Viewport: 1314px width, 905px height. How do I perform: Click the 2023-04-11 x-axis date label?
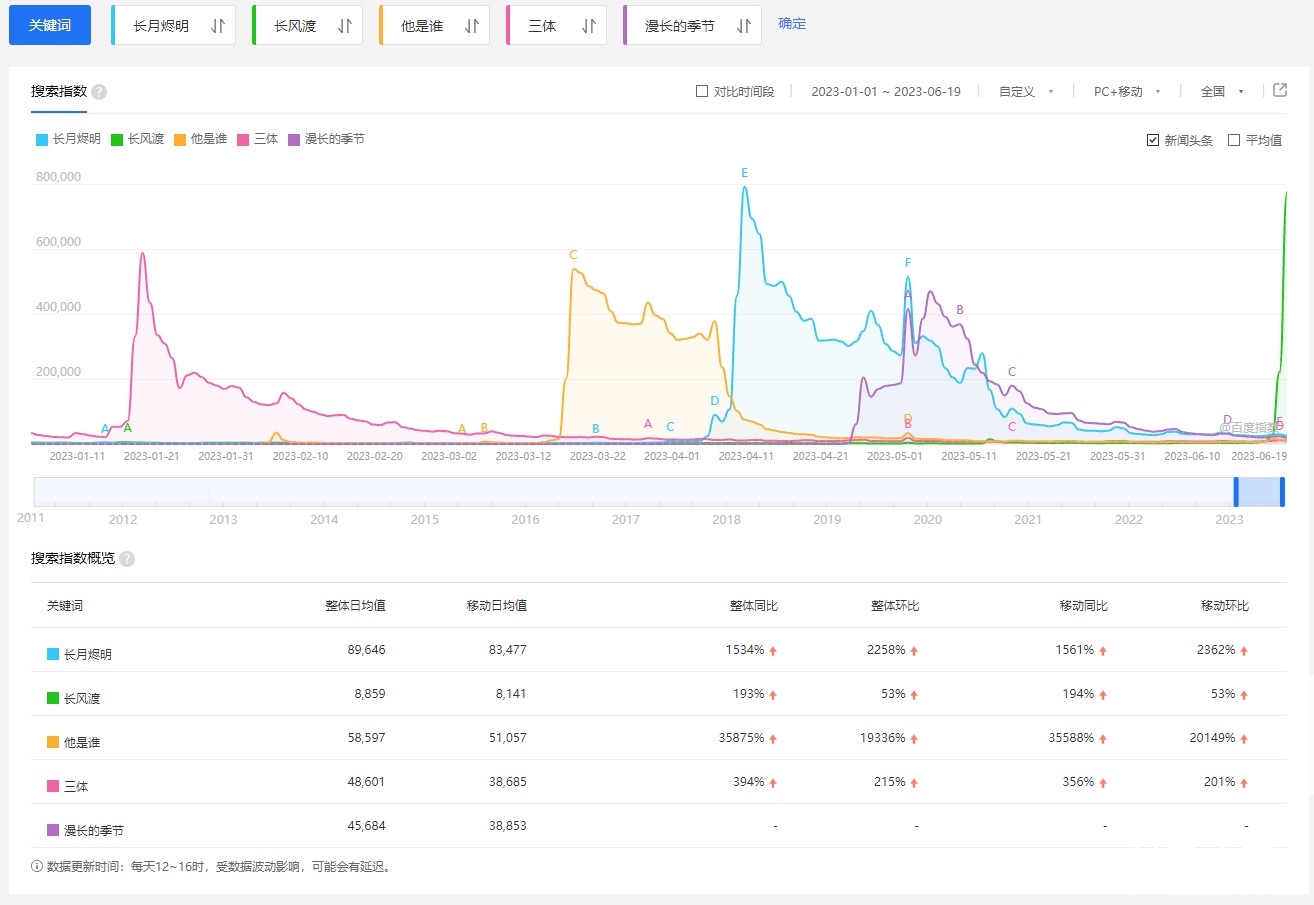(x=745, y=456)
